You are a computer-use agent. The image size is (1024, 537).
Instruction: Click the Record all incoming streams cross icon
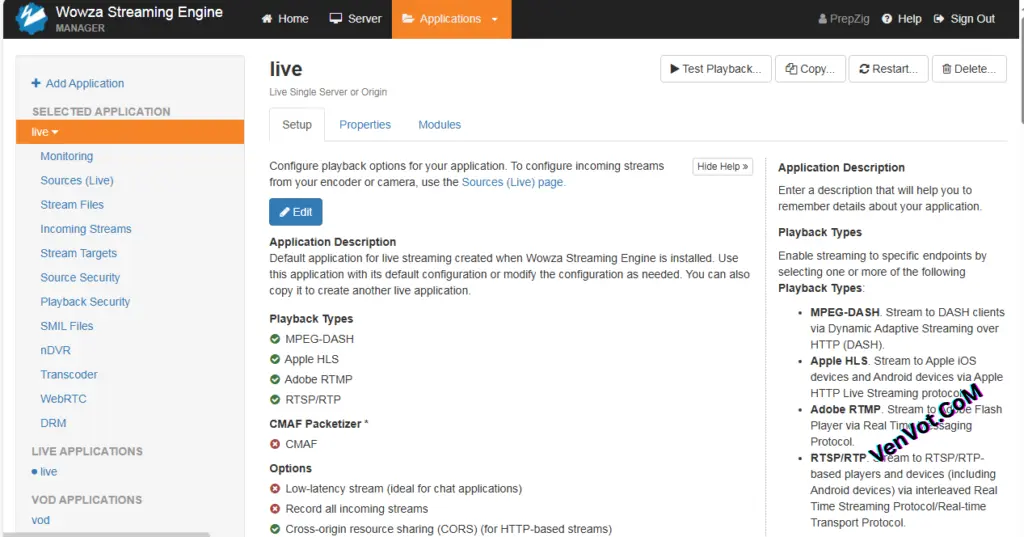[x=275, y=509]
